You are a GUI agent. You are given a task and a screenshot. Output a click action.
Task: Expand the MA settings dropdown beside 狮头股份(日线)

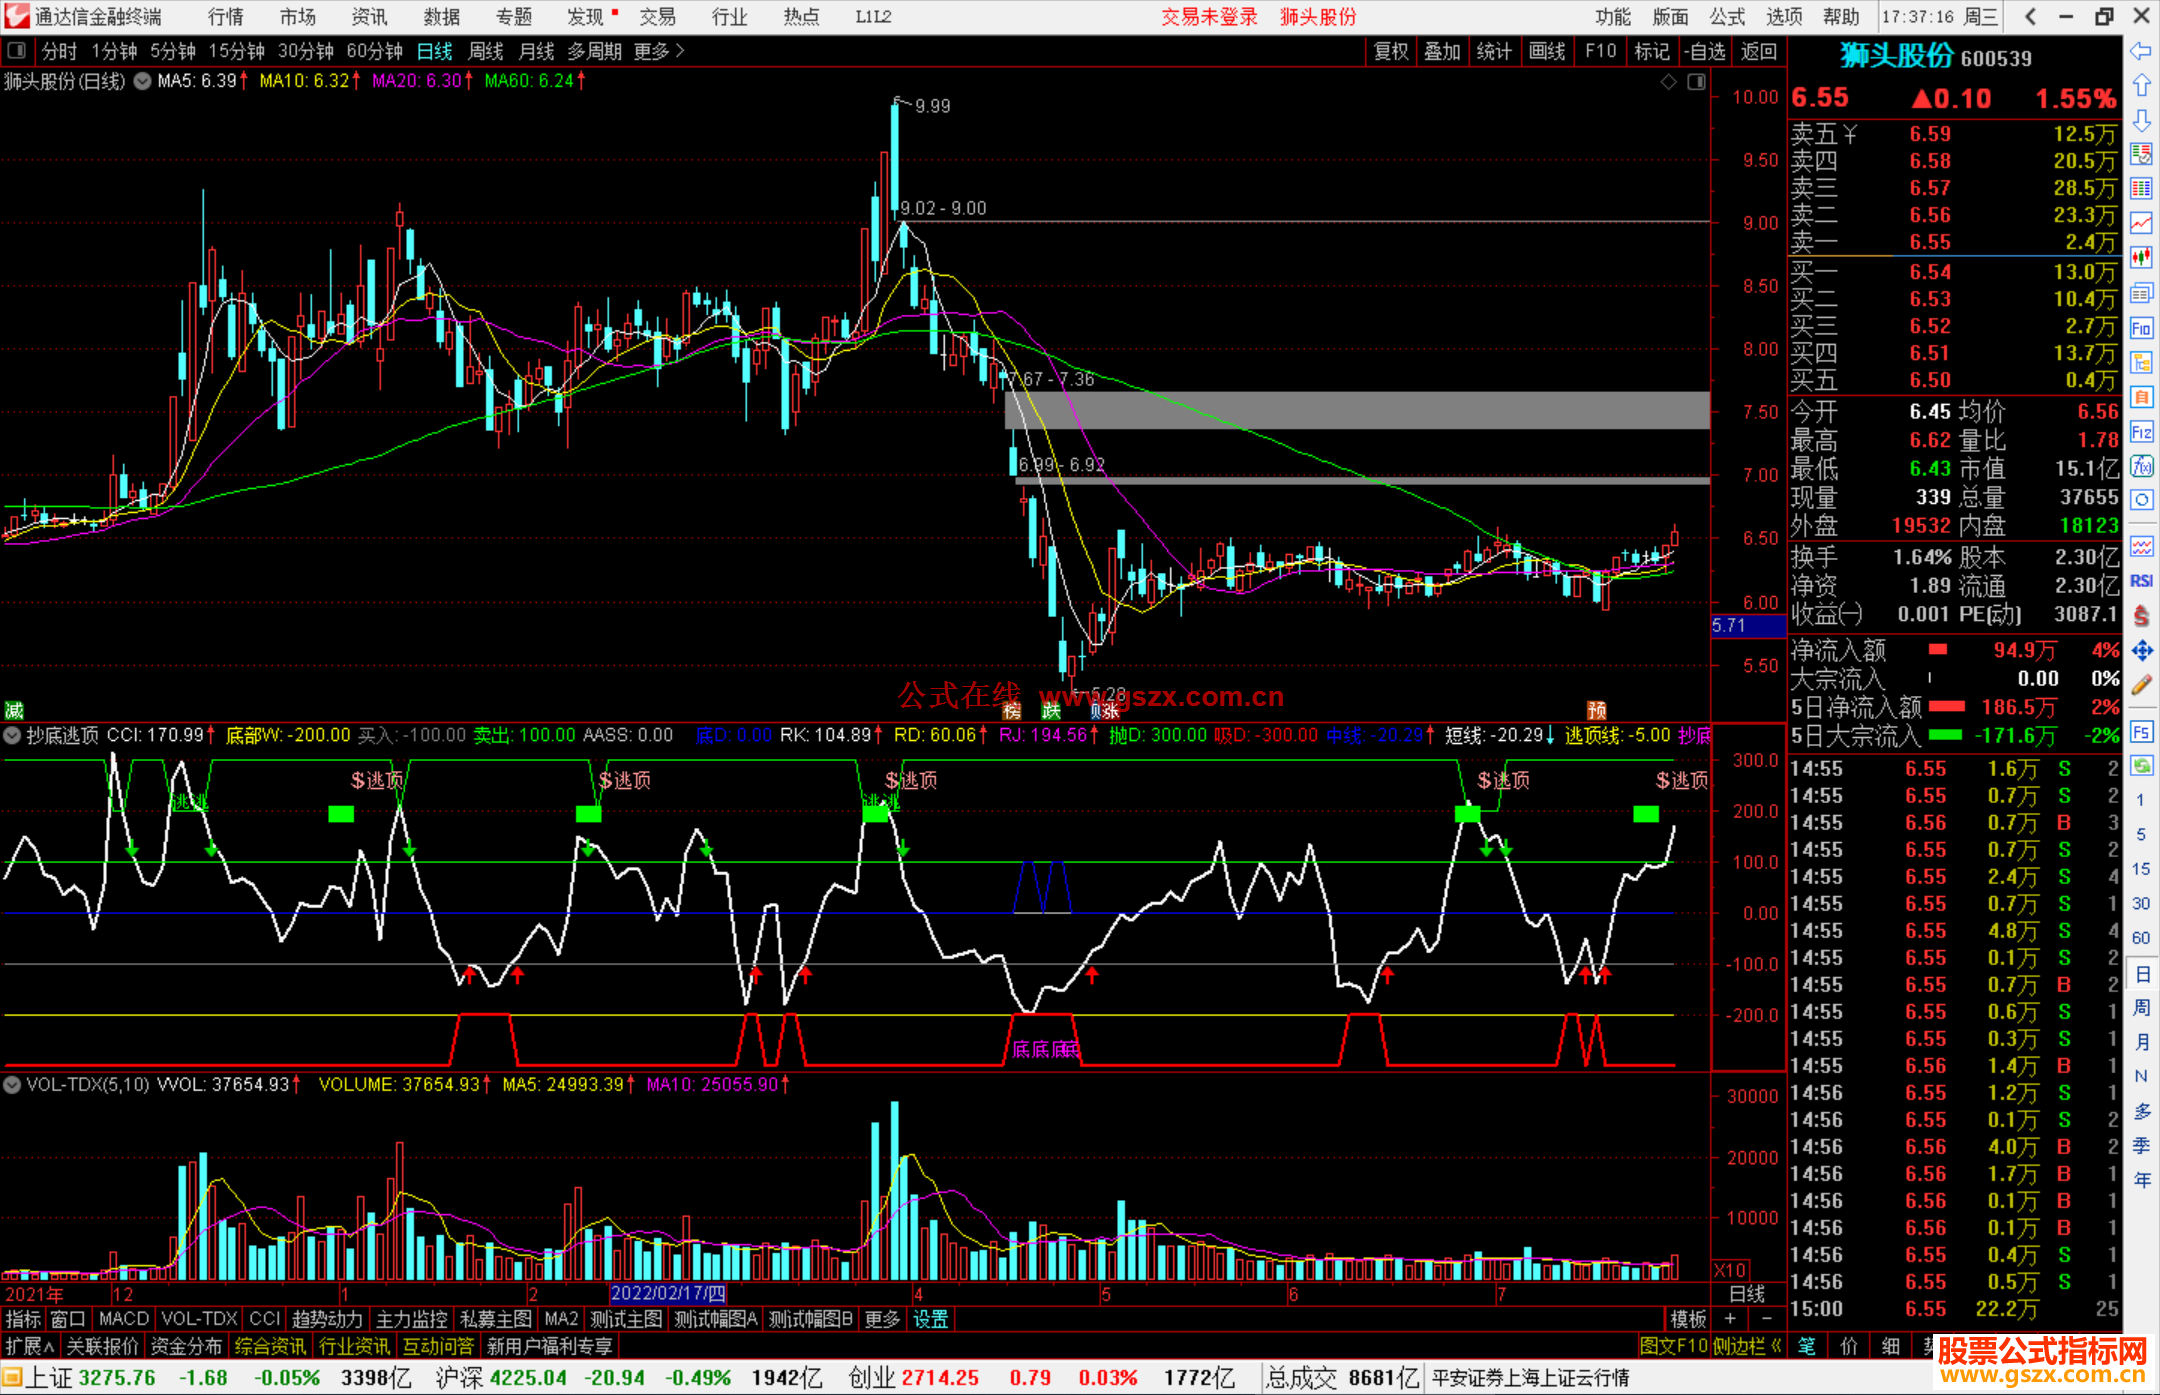142,81
